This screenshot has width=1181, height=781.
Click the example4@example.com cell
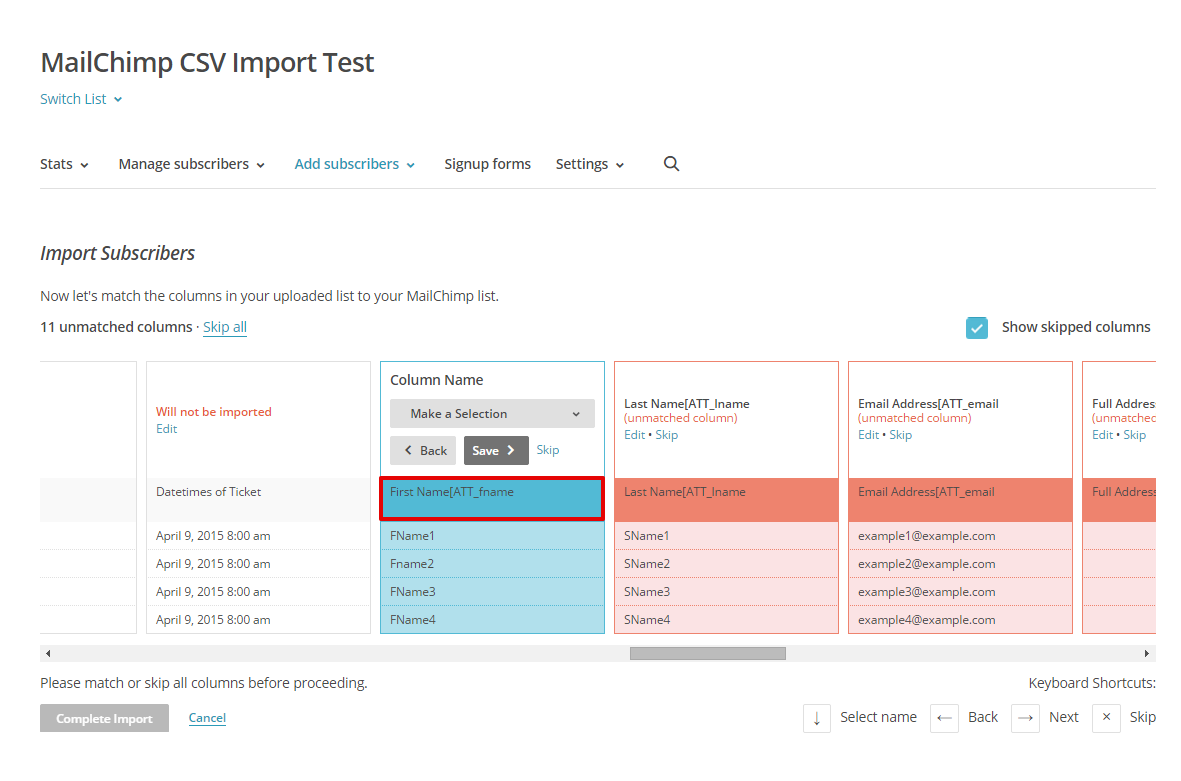click(960, 619)
